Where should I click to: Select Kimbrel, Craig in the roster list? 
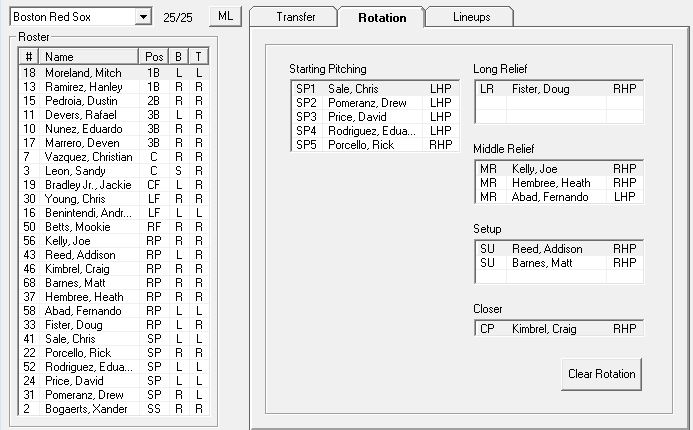click(114, 269)
